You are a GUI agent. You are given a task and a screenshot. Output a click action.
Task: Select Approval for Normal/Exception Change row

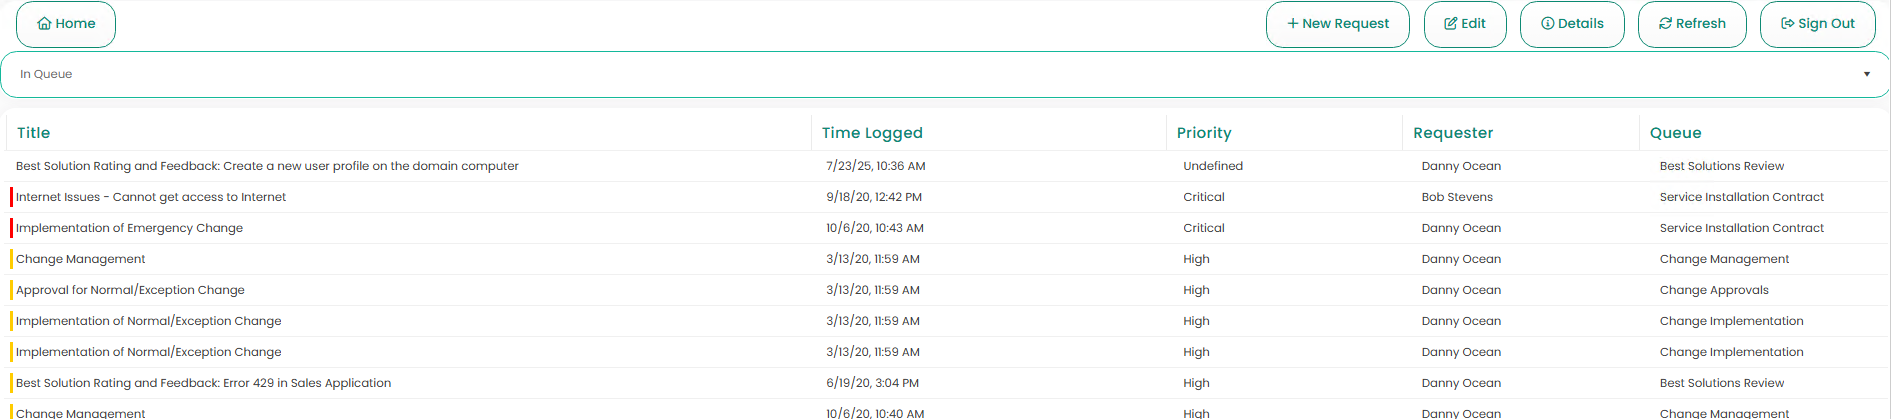coord(130,290)
